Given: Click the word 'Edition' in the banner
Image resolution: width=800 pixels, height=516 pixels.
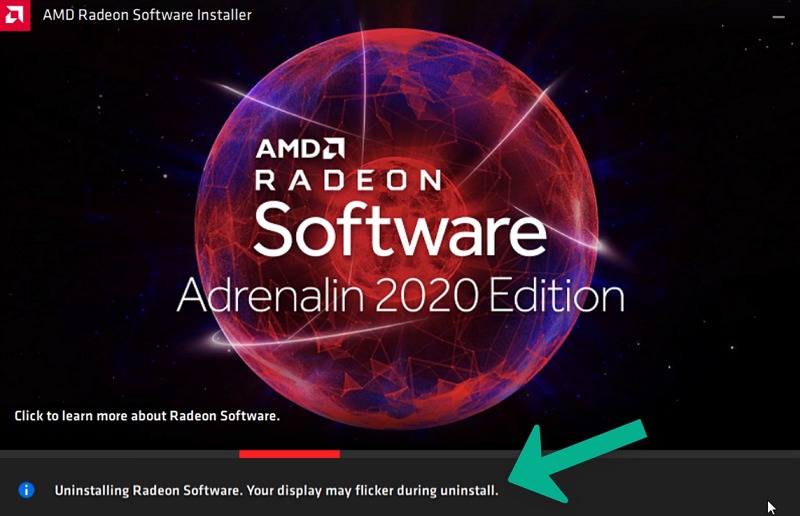Looking at the screenshot, I should [x=557, y=294].
